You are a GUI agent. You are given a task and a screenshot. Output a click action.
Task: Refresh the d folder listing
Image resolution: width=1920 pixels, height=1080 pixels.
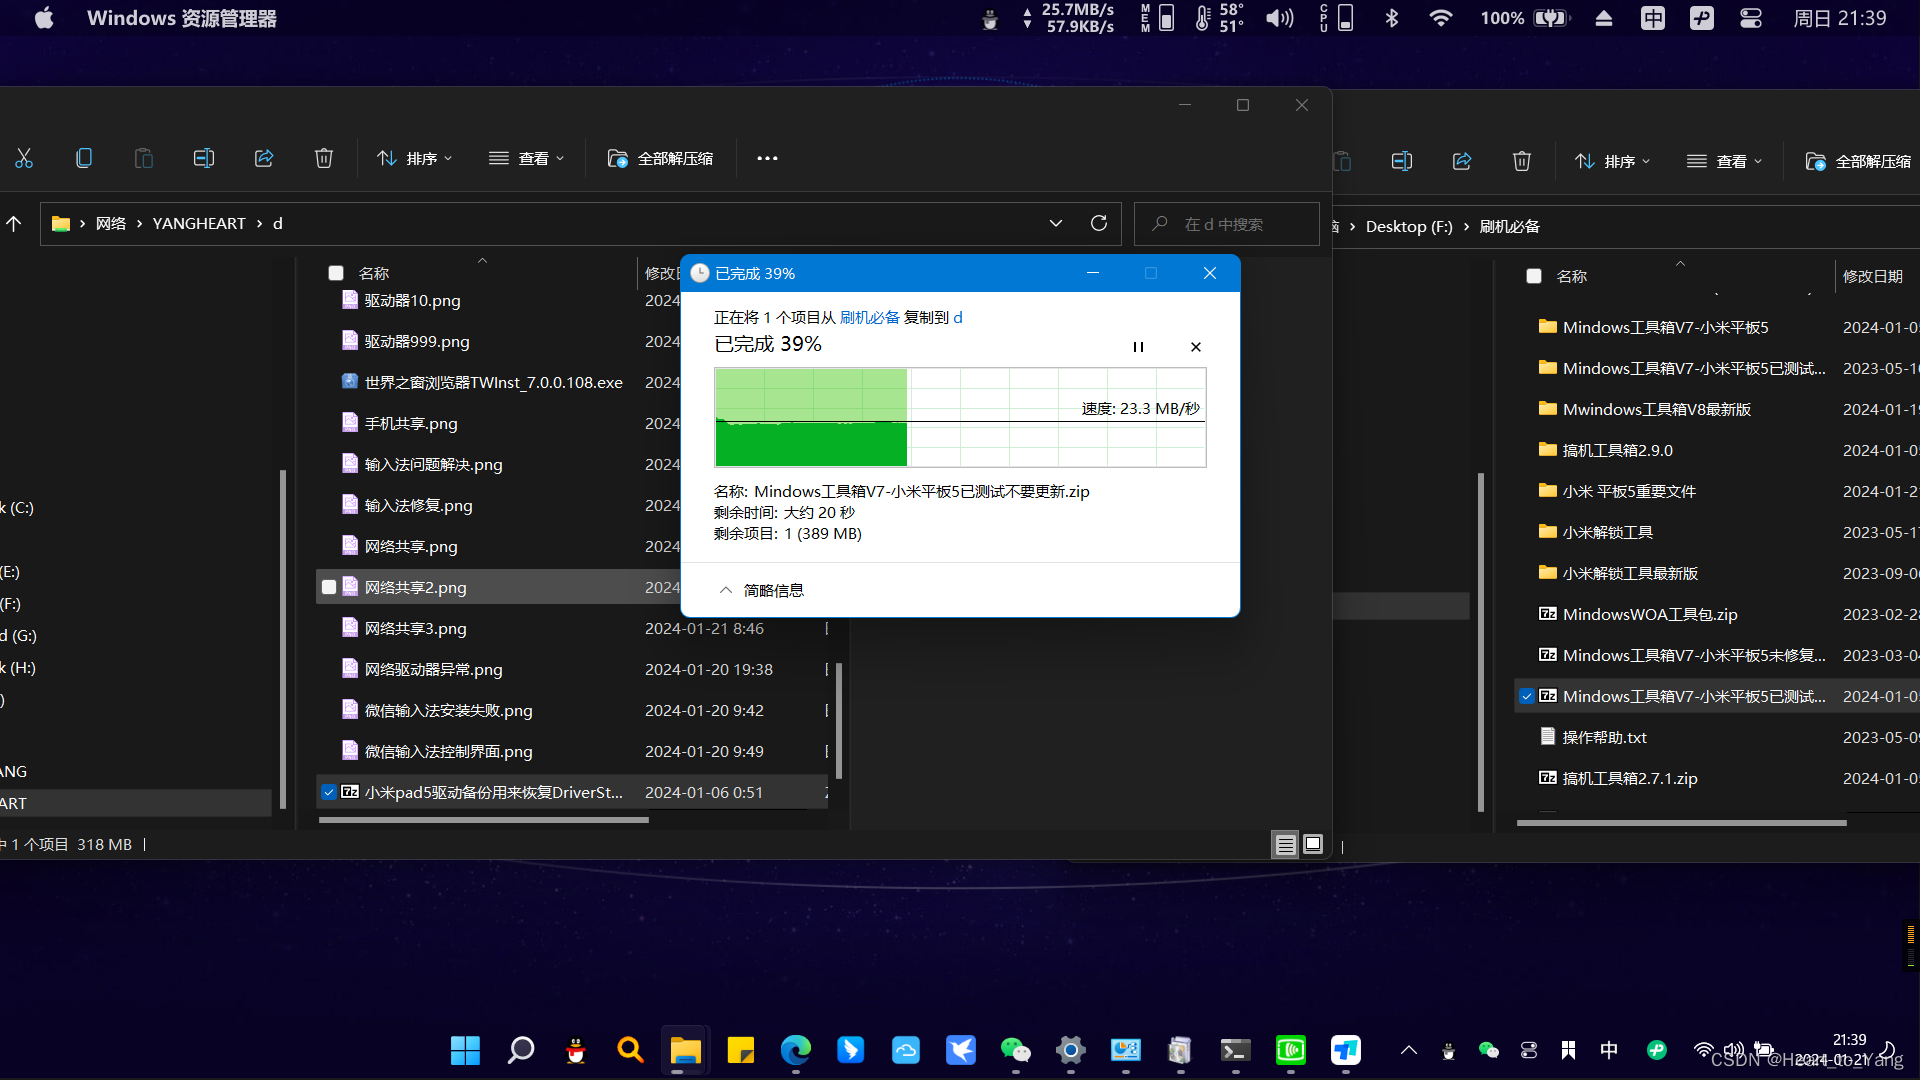[1099, 223]
